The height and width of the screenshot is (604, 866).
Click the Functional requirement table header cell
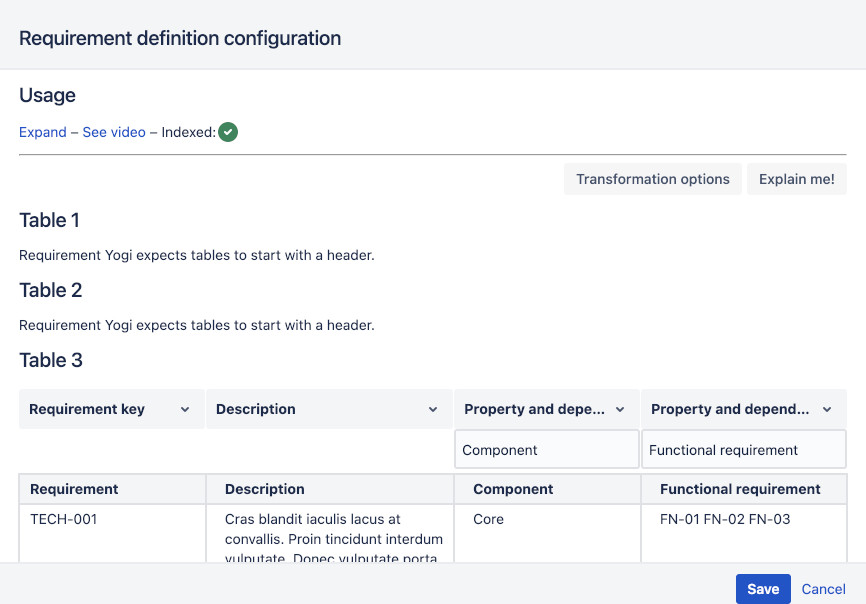click(740, 489)
